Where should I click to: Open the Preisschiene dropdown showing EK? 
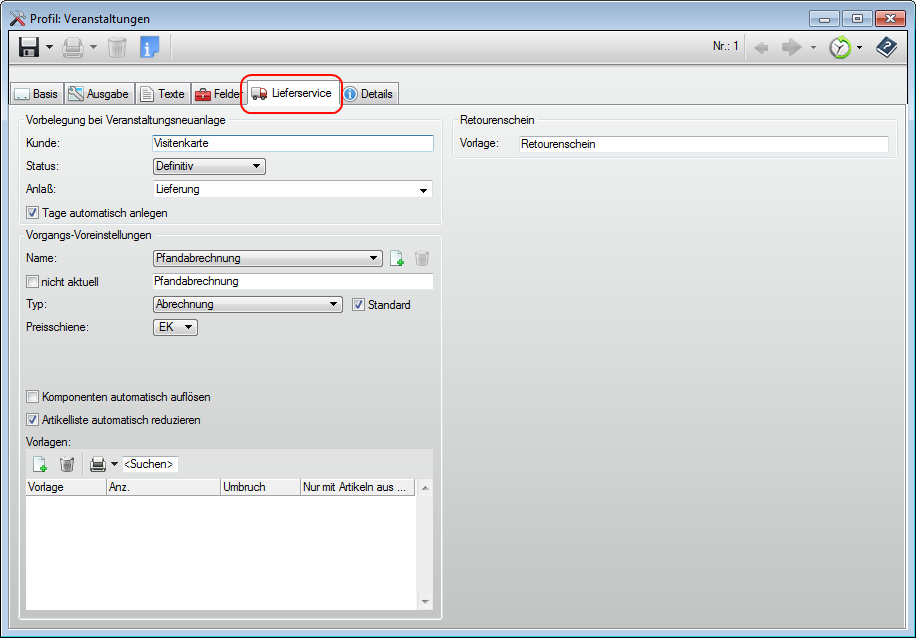pos(175,327)
